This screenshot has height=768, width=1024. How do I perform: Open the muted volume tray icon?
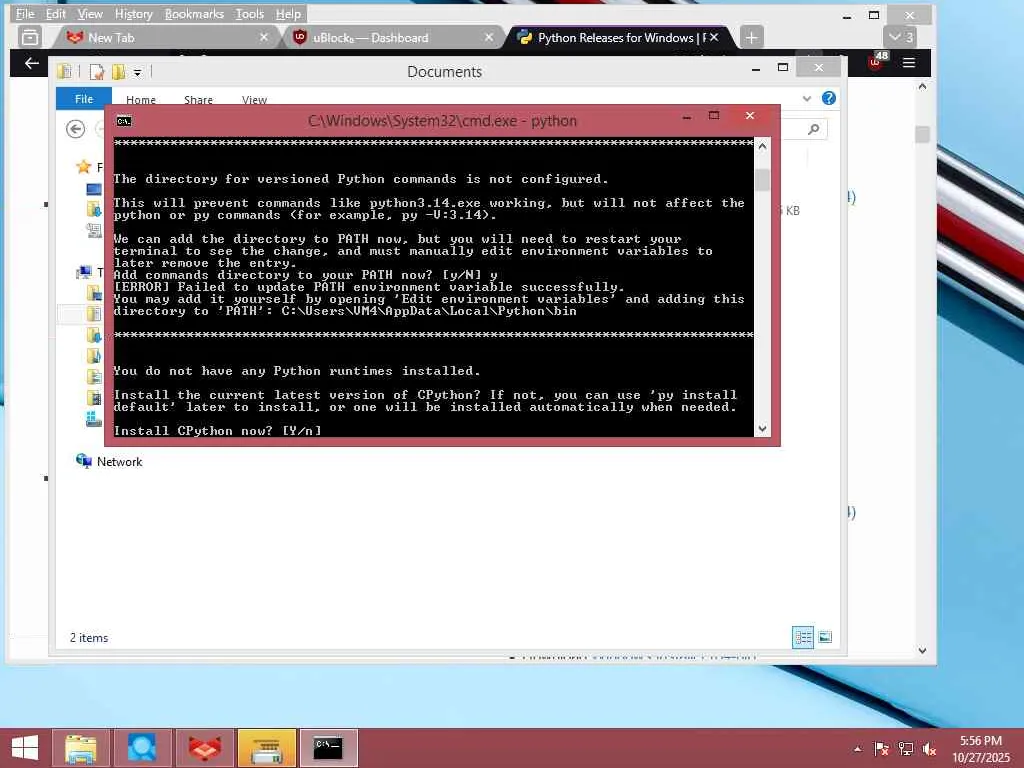(x=930, y=749)
